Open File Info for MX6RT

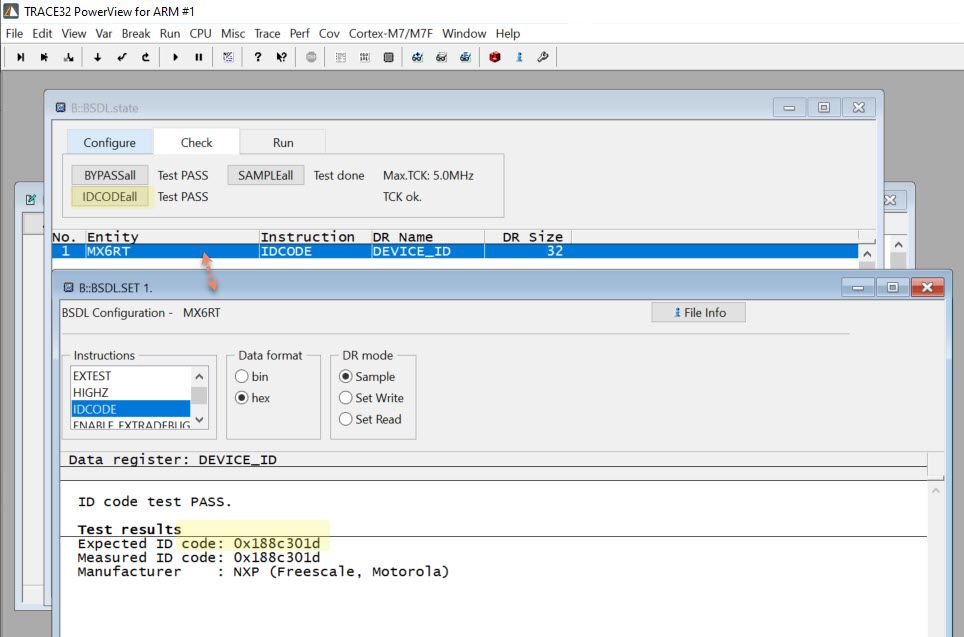point(698,312)
